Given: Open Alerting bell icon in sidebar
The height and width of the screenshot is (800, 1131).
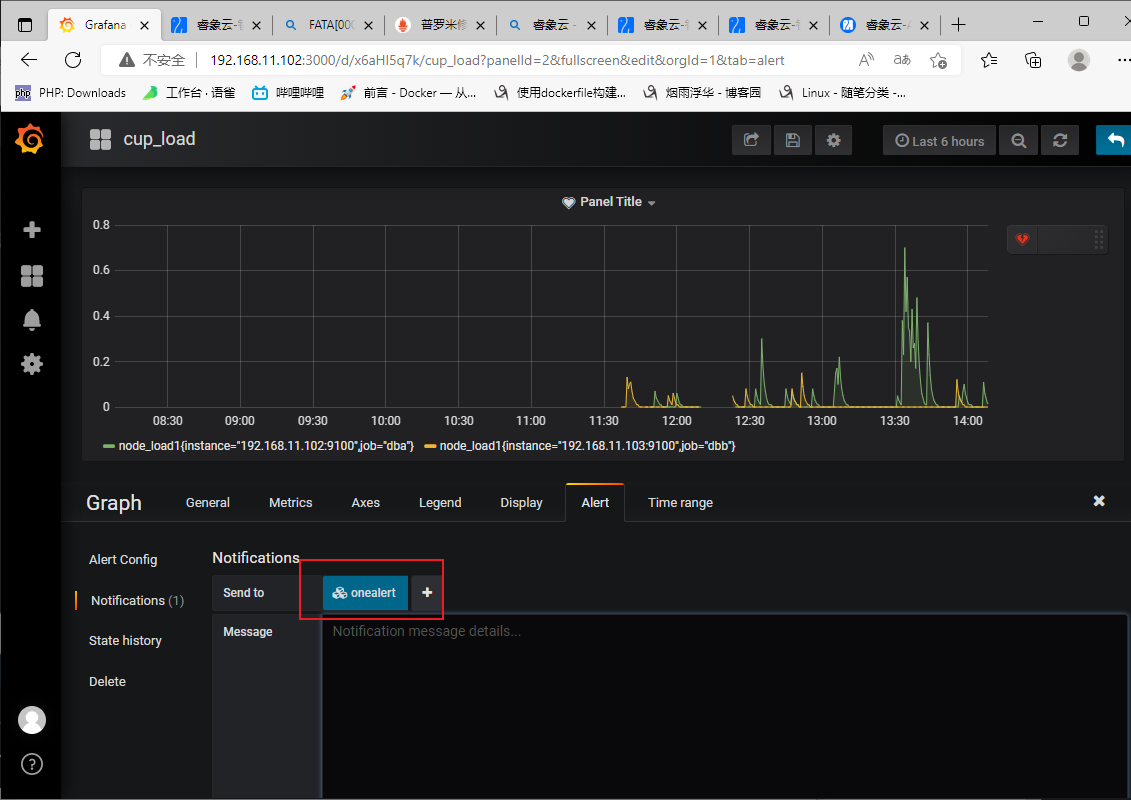Looking at the screenshot, I should pos(32,320).
